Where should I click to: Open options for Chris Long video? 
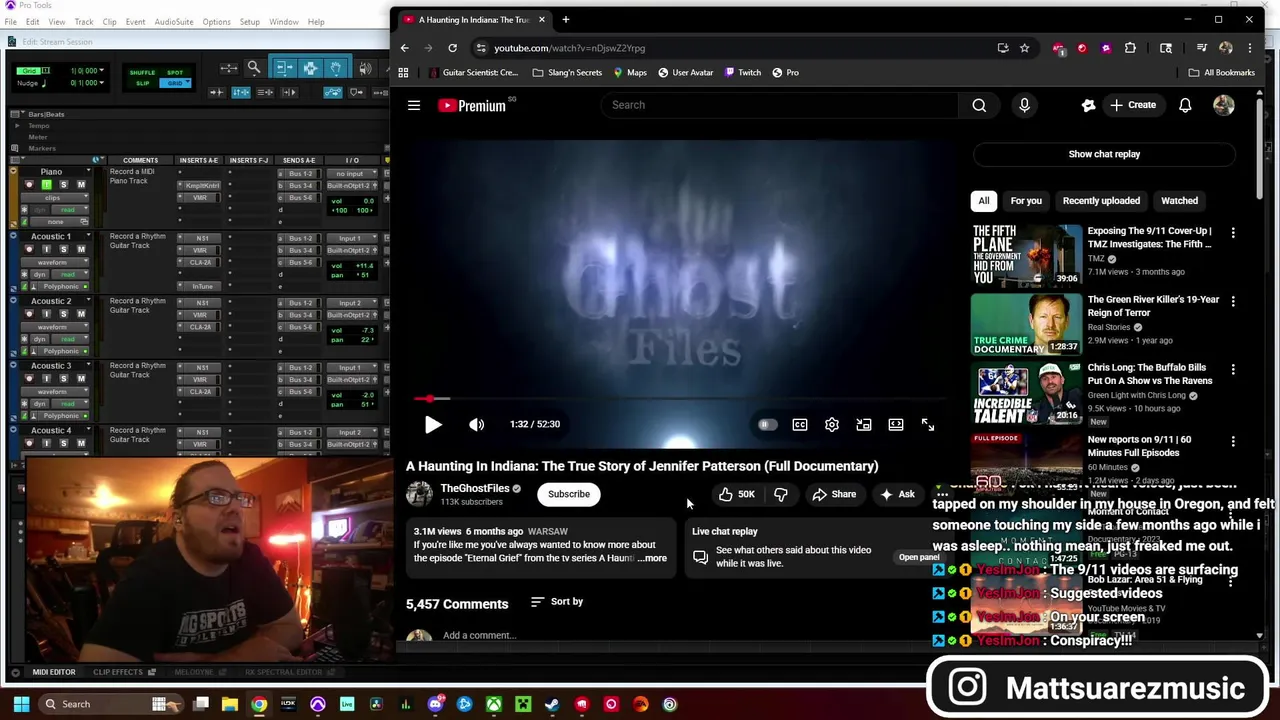point(1233,369)
